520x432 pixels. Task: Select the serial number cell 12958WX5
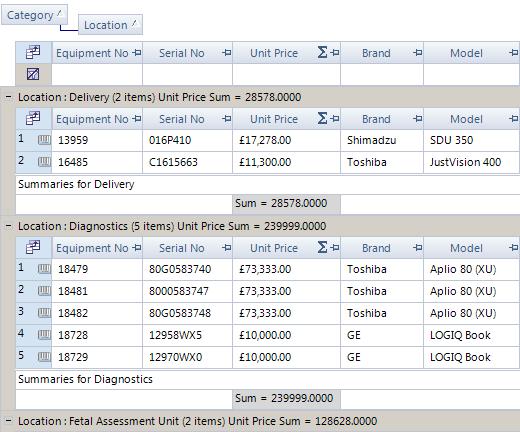point(187,335)
